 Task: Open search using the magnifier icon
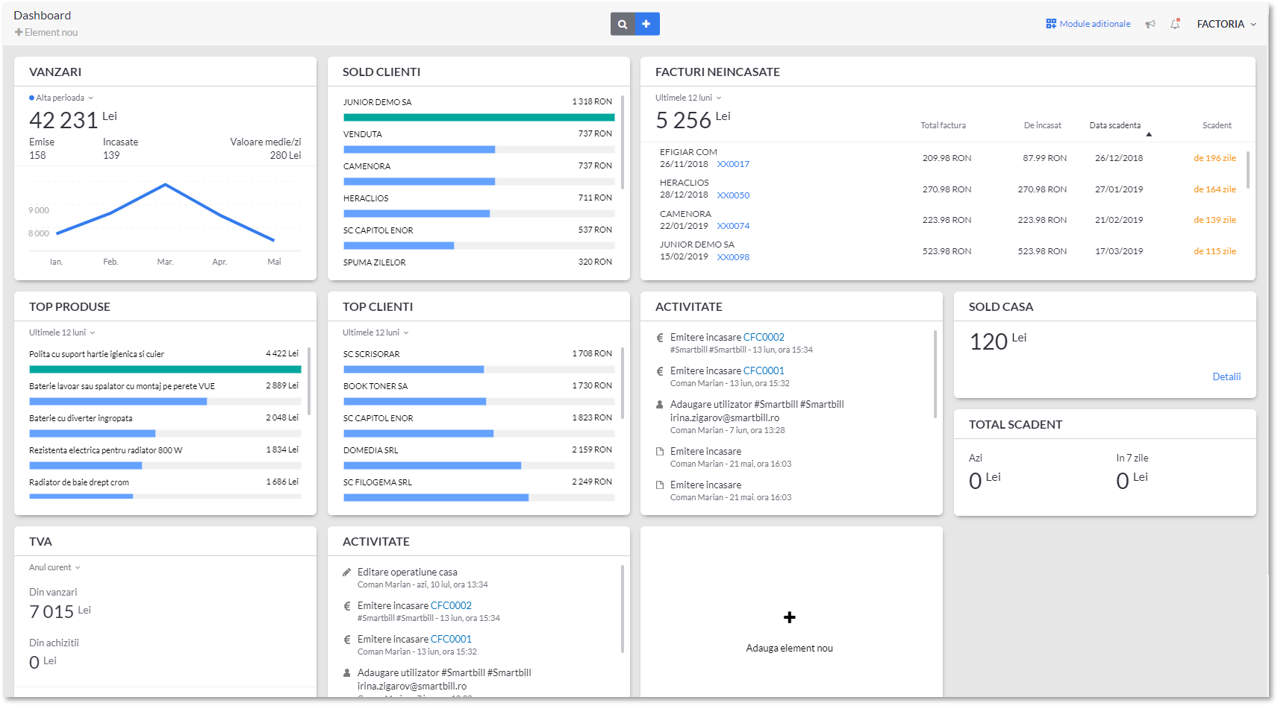point(621,23)
